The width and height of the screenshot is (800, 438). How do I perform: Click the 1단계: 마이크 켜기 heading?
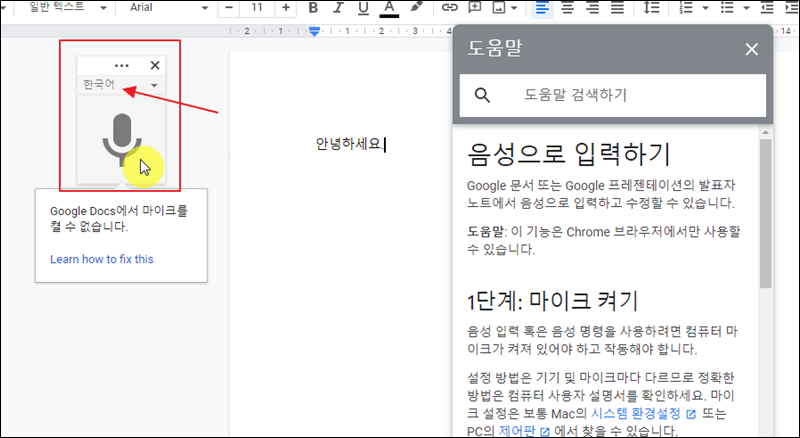(x=553, y=301)
